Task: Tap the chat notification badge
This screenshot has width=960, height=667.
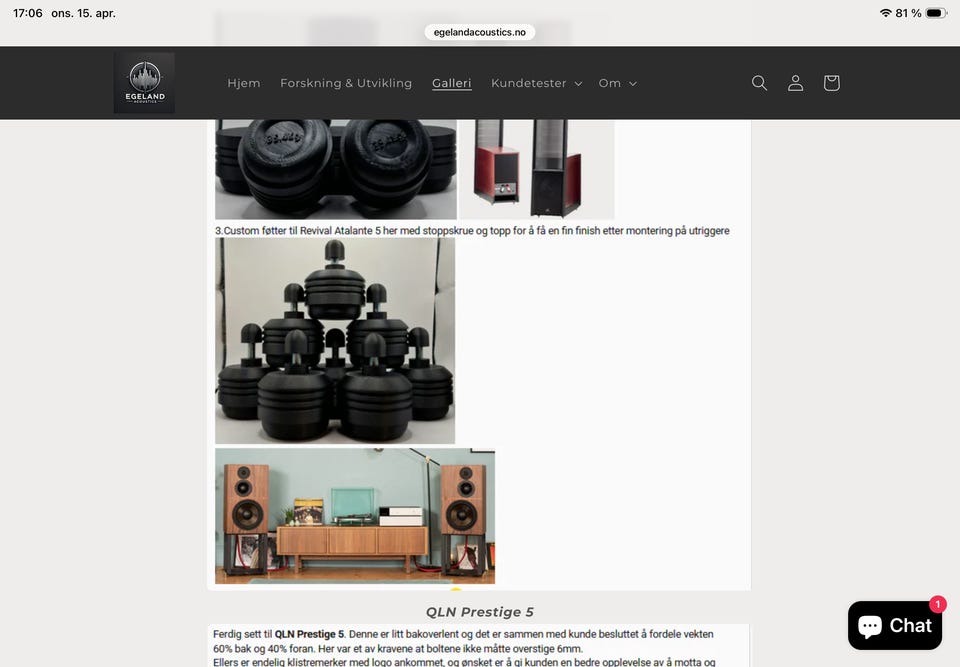Action: [937, 604]
